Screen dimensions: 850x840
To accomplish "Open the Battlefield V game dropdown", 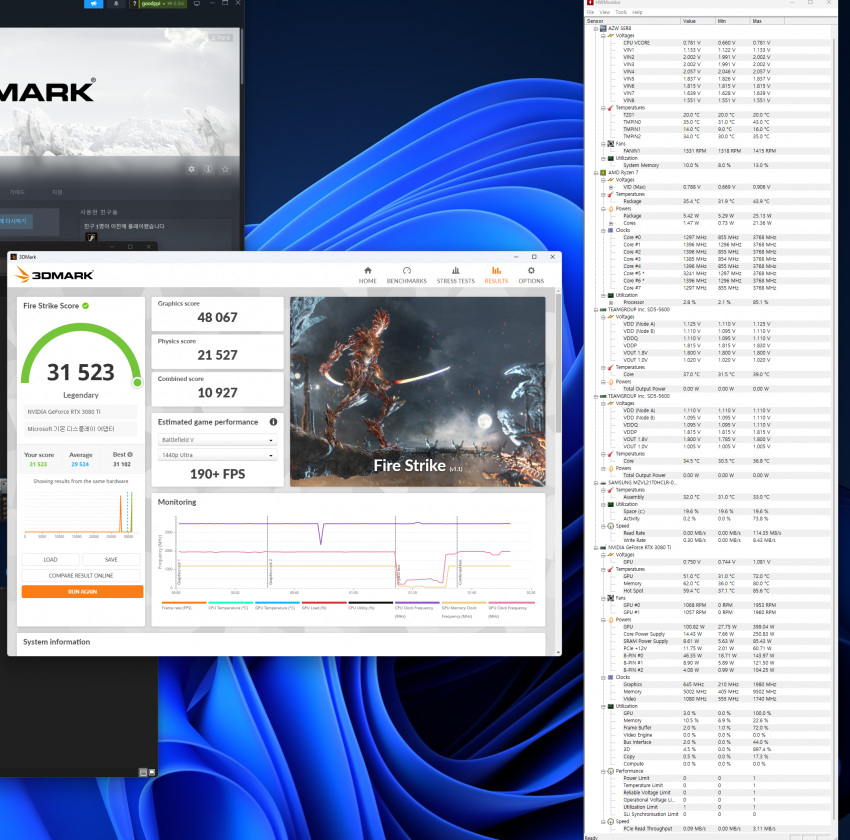I will (x=217, y=440).
